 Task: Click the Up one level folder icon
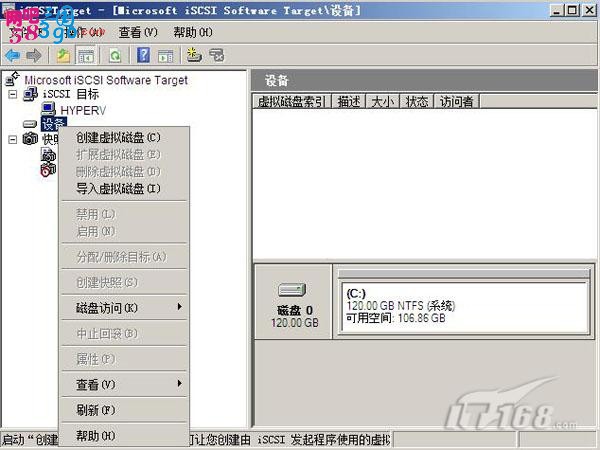[63, 56]
